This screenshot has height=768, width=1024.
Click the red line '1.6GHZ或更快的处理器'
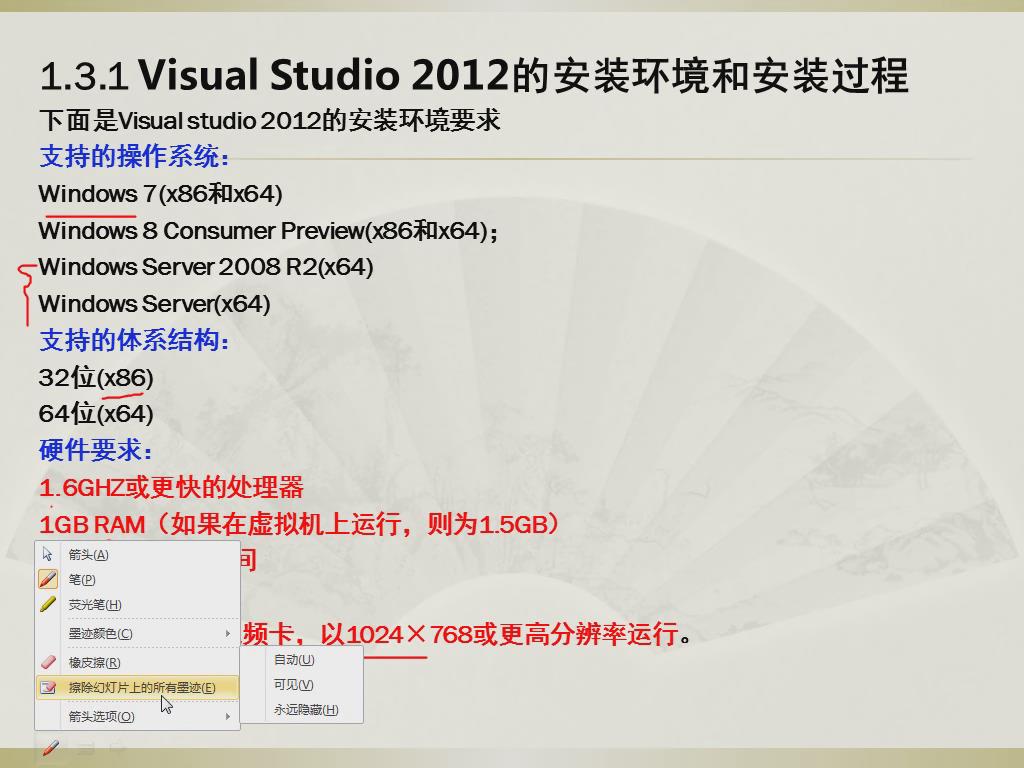[x=172, y=487]
